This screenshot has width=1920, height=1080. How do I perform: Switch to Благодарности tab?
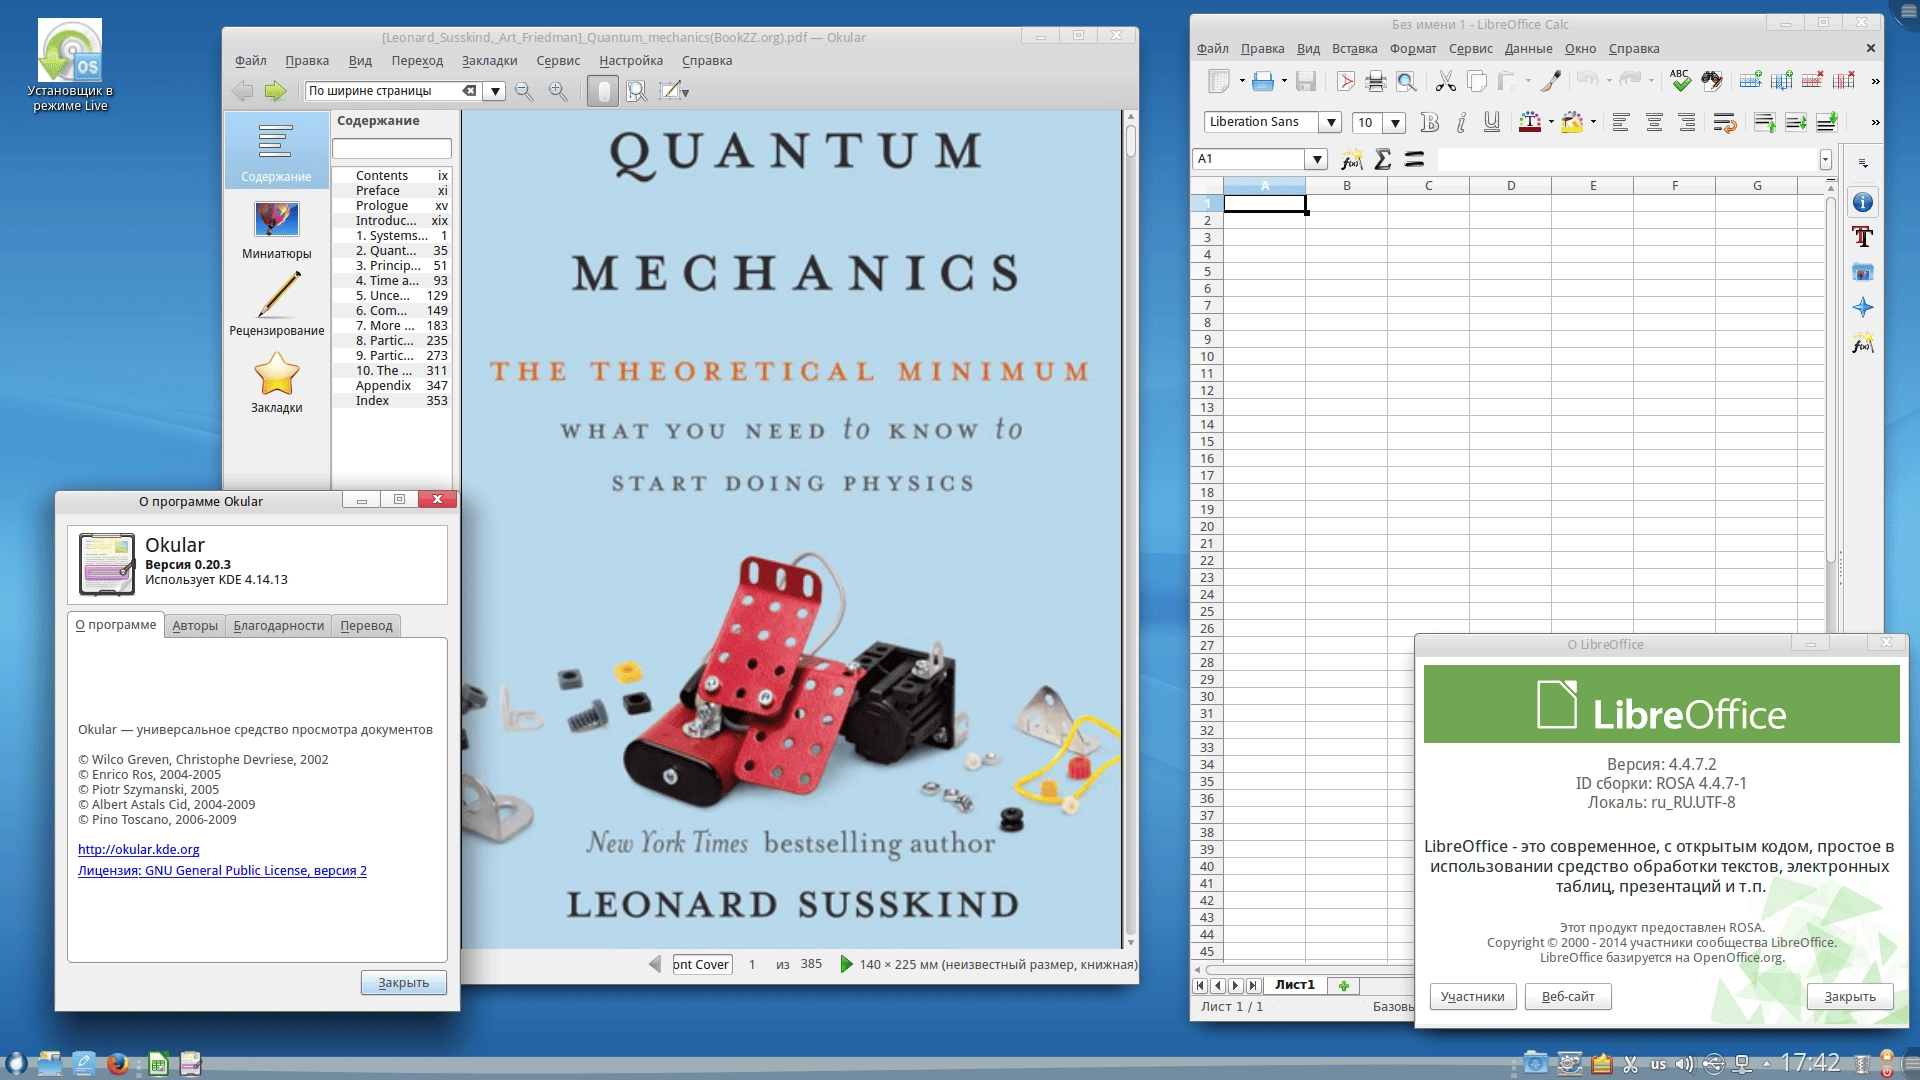(279, 626)
